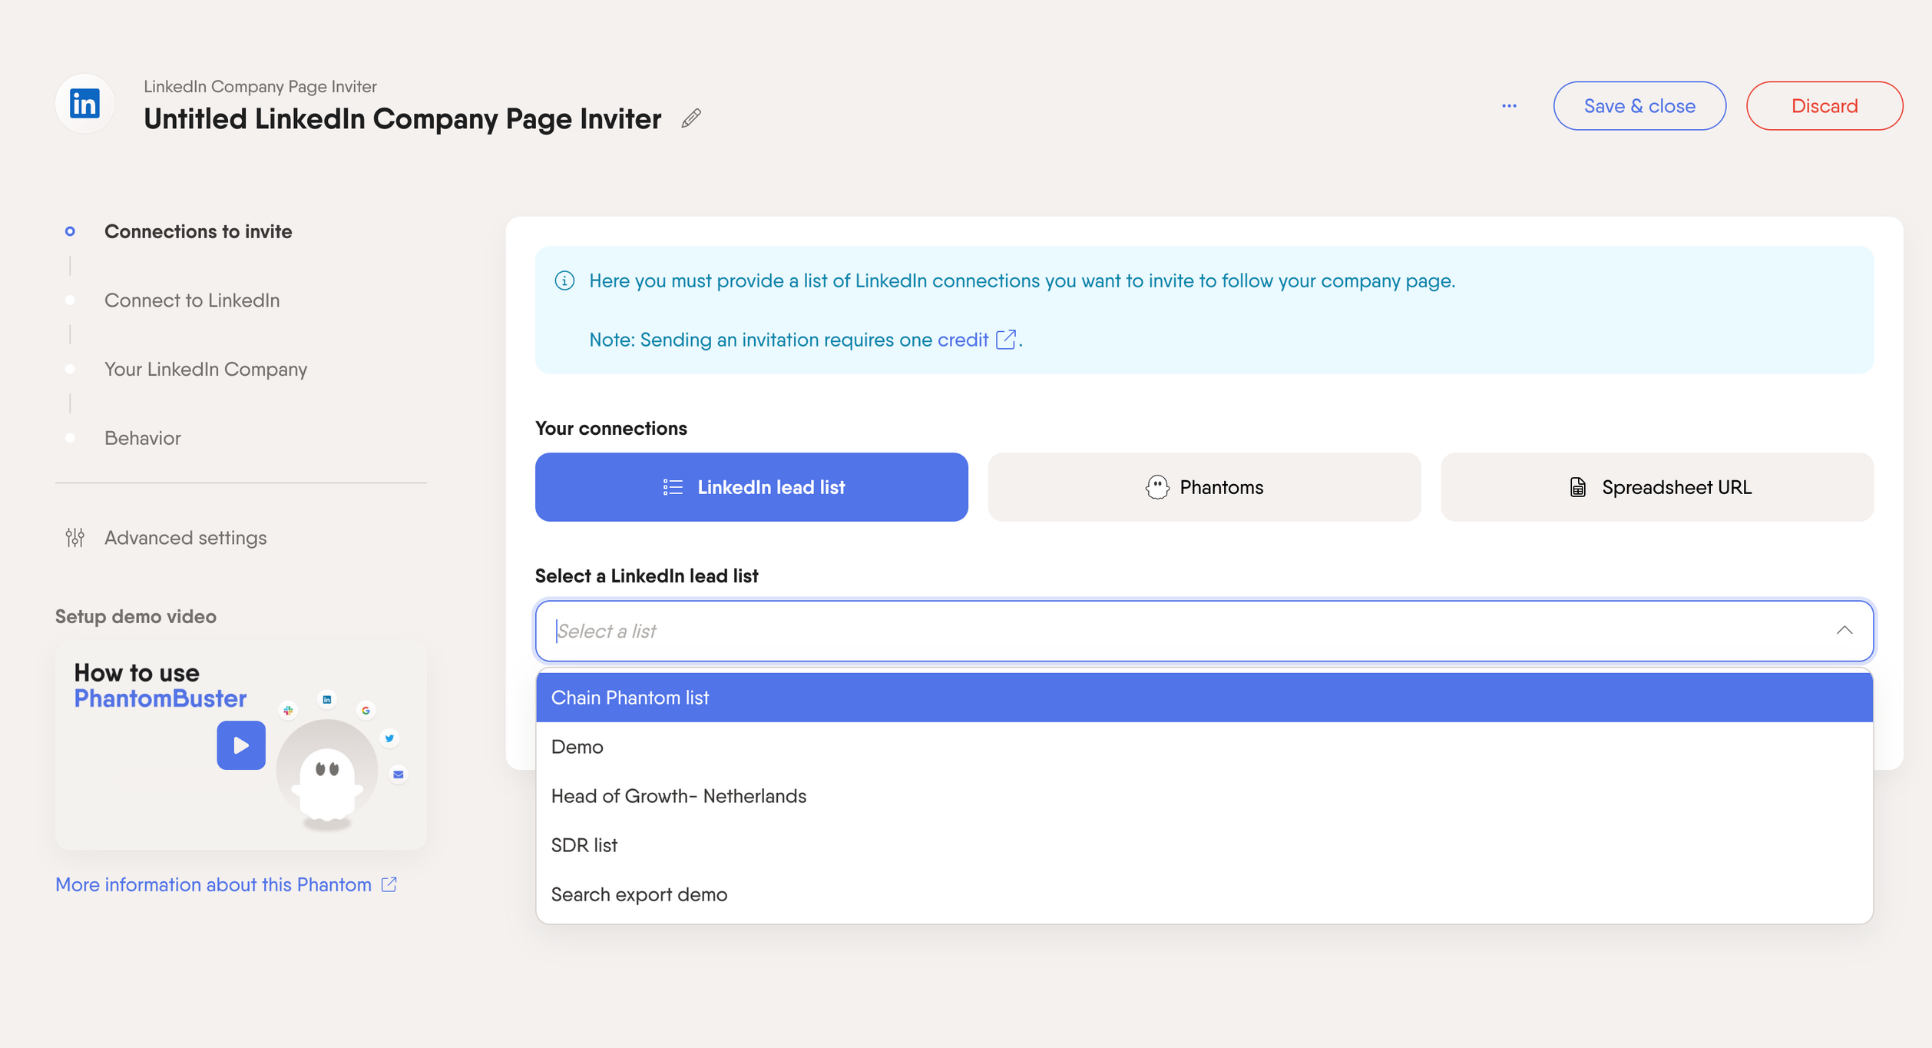Switch to the Spreadsheet URL tab

click(x=1657, y=487)
